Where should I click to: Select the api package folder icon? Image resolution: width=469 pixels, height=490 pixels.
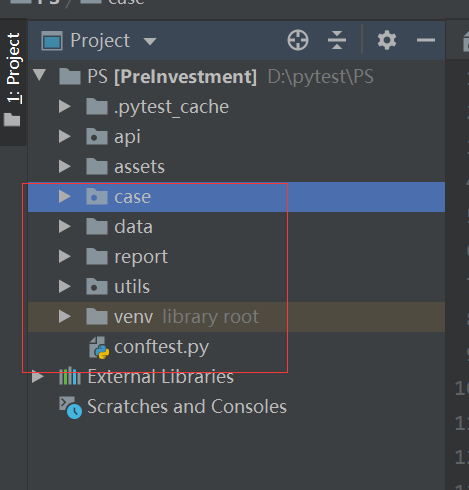tap(97, 136)
